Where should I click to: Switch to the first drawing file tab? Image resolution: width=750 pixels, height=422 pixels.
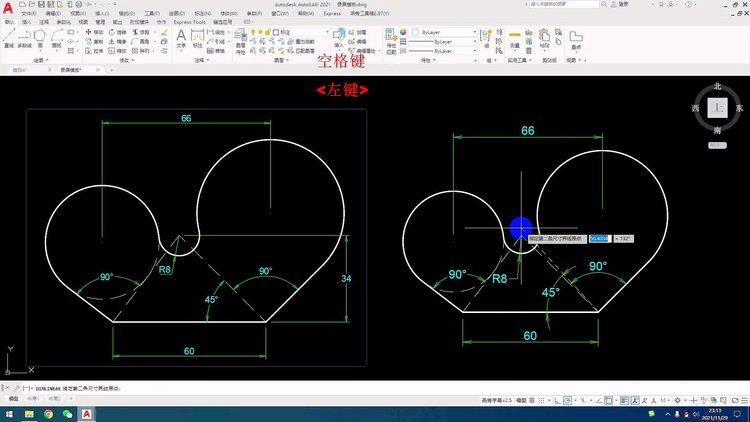[x=20, y=70]
